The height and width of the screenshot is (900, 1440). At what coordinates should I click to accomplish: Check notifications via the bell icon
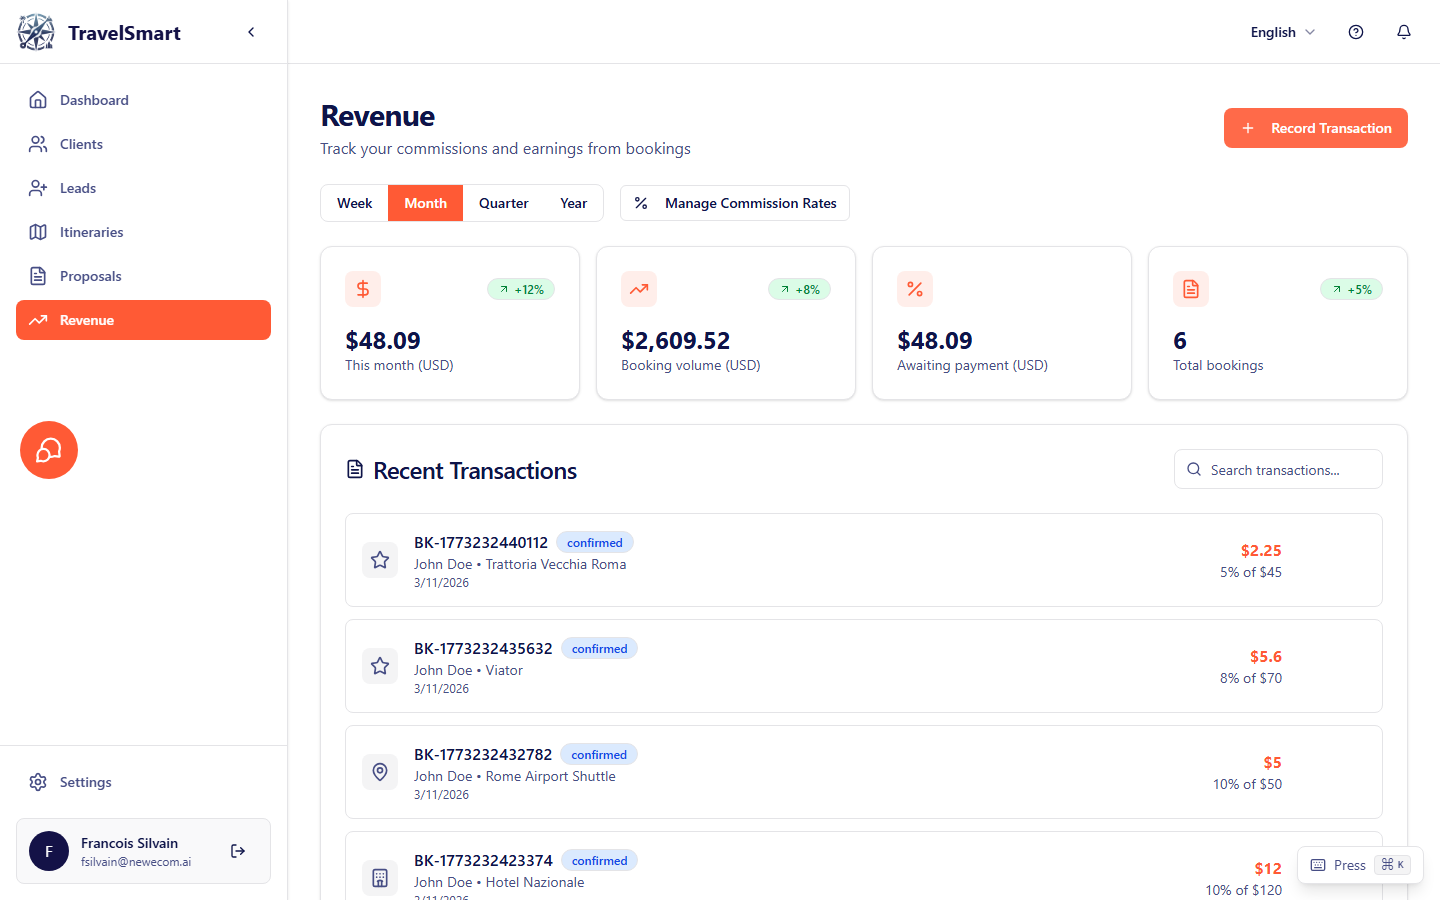click(1404, 32)
